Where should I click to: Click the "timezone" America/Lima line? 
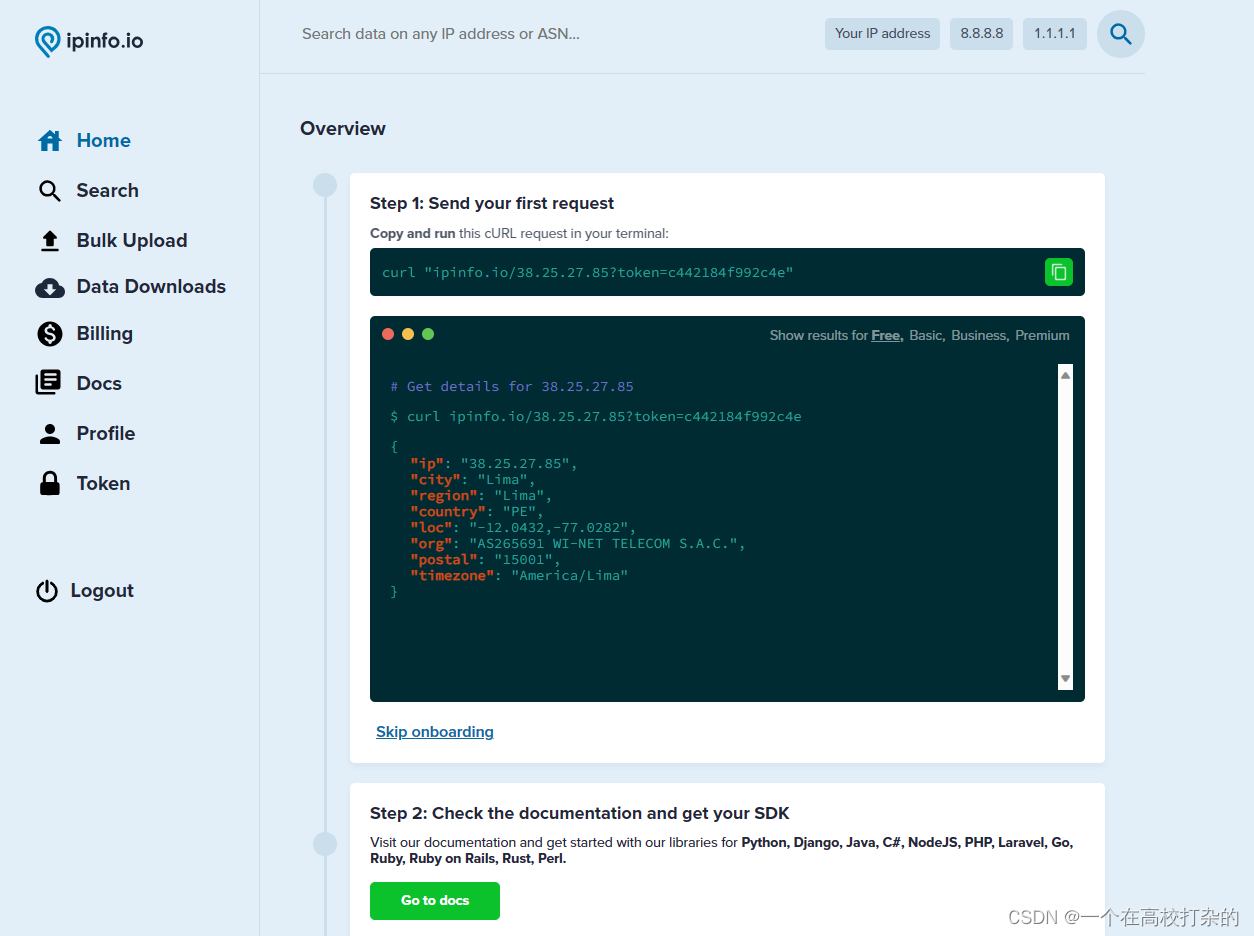(x=519, y=576)
